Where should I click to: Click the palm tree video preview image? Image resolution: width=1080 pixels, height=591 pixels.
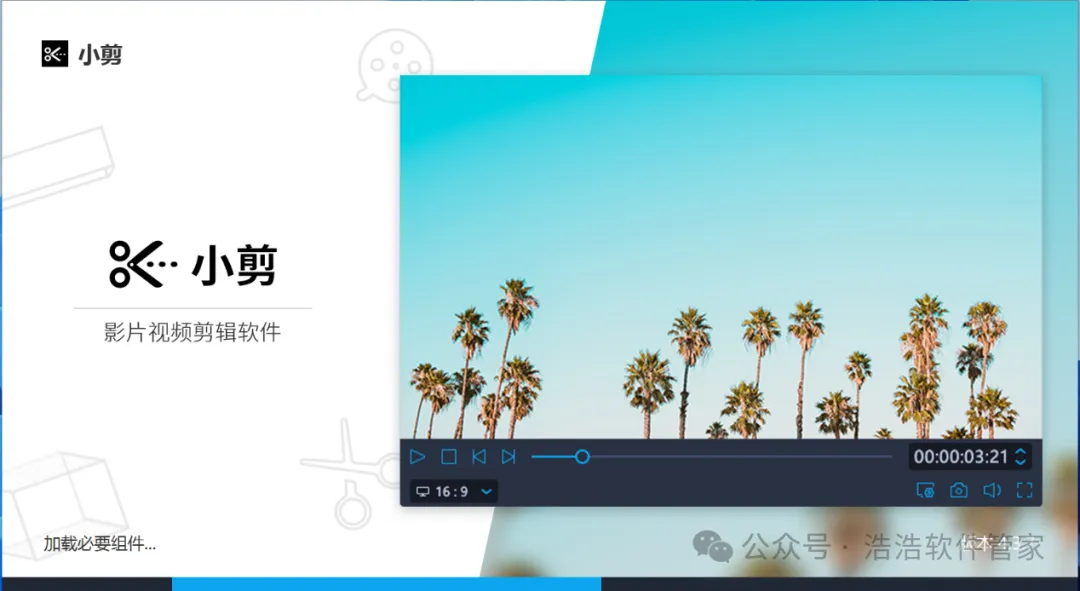coord(720,256)
